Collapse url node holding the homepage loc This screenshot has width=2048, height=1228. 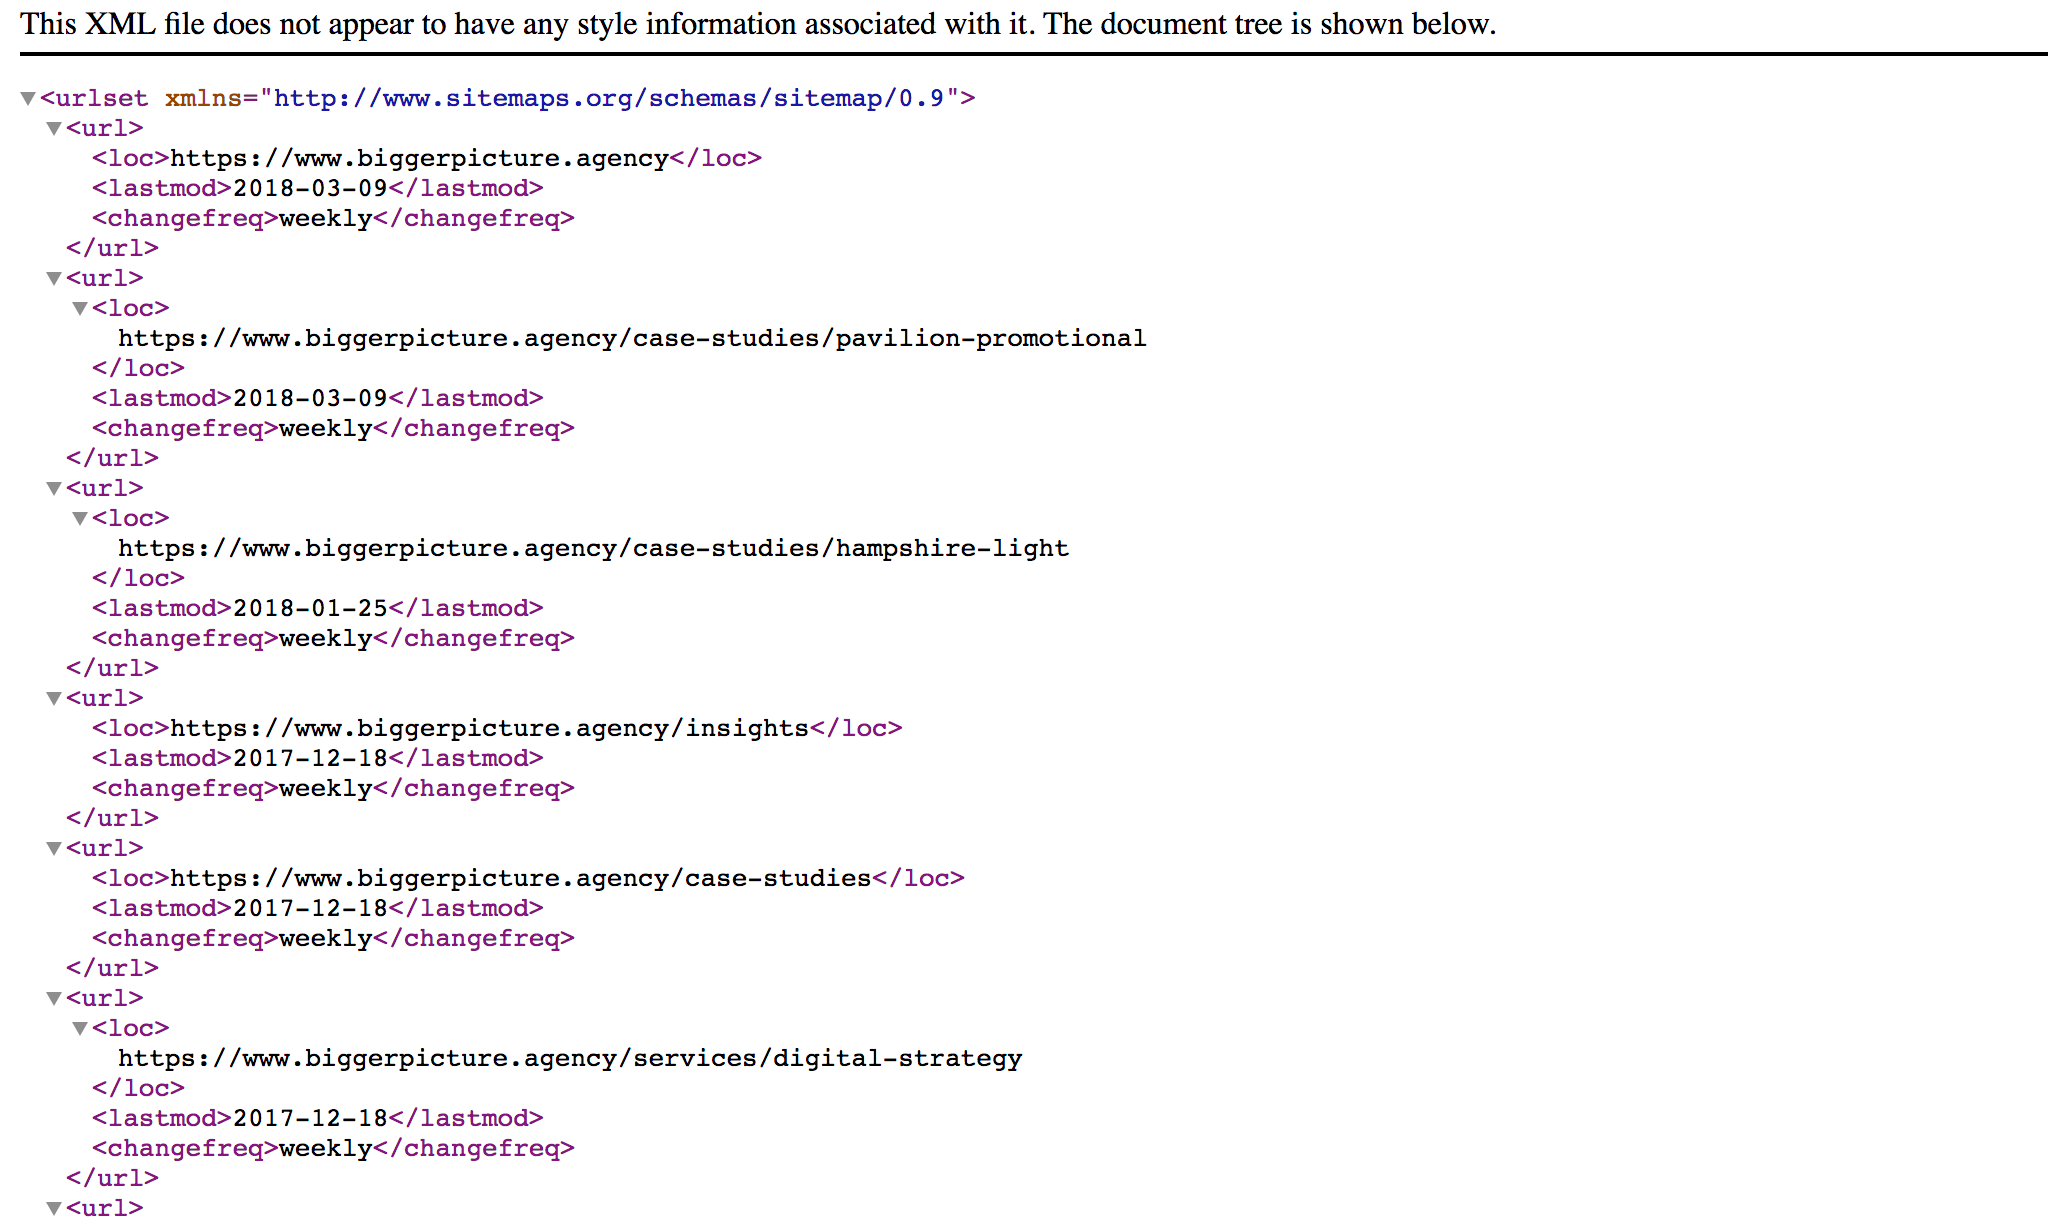pos(54,128)
